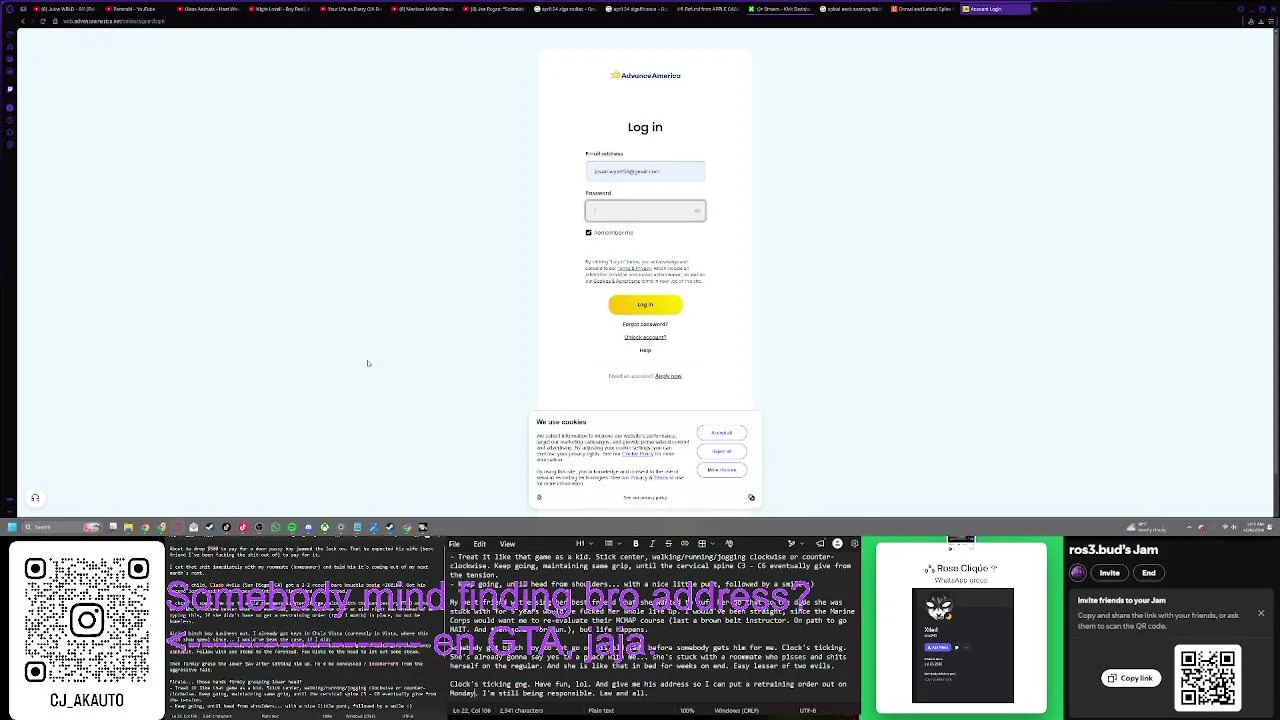Open Notepad settings gear
Image resolution: width=1280 pixels, height=720 pixels.
pyautogui.click(x=854, y=544)
